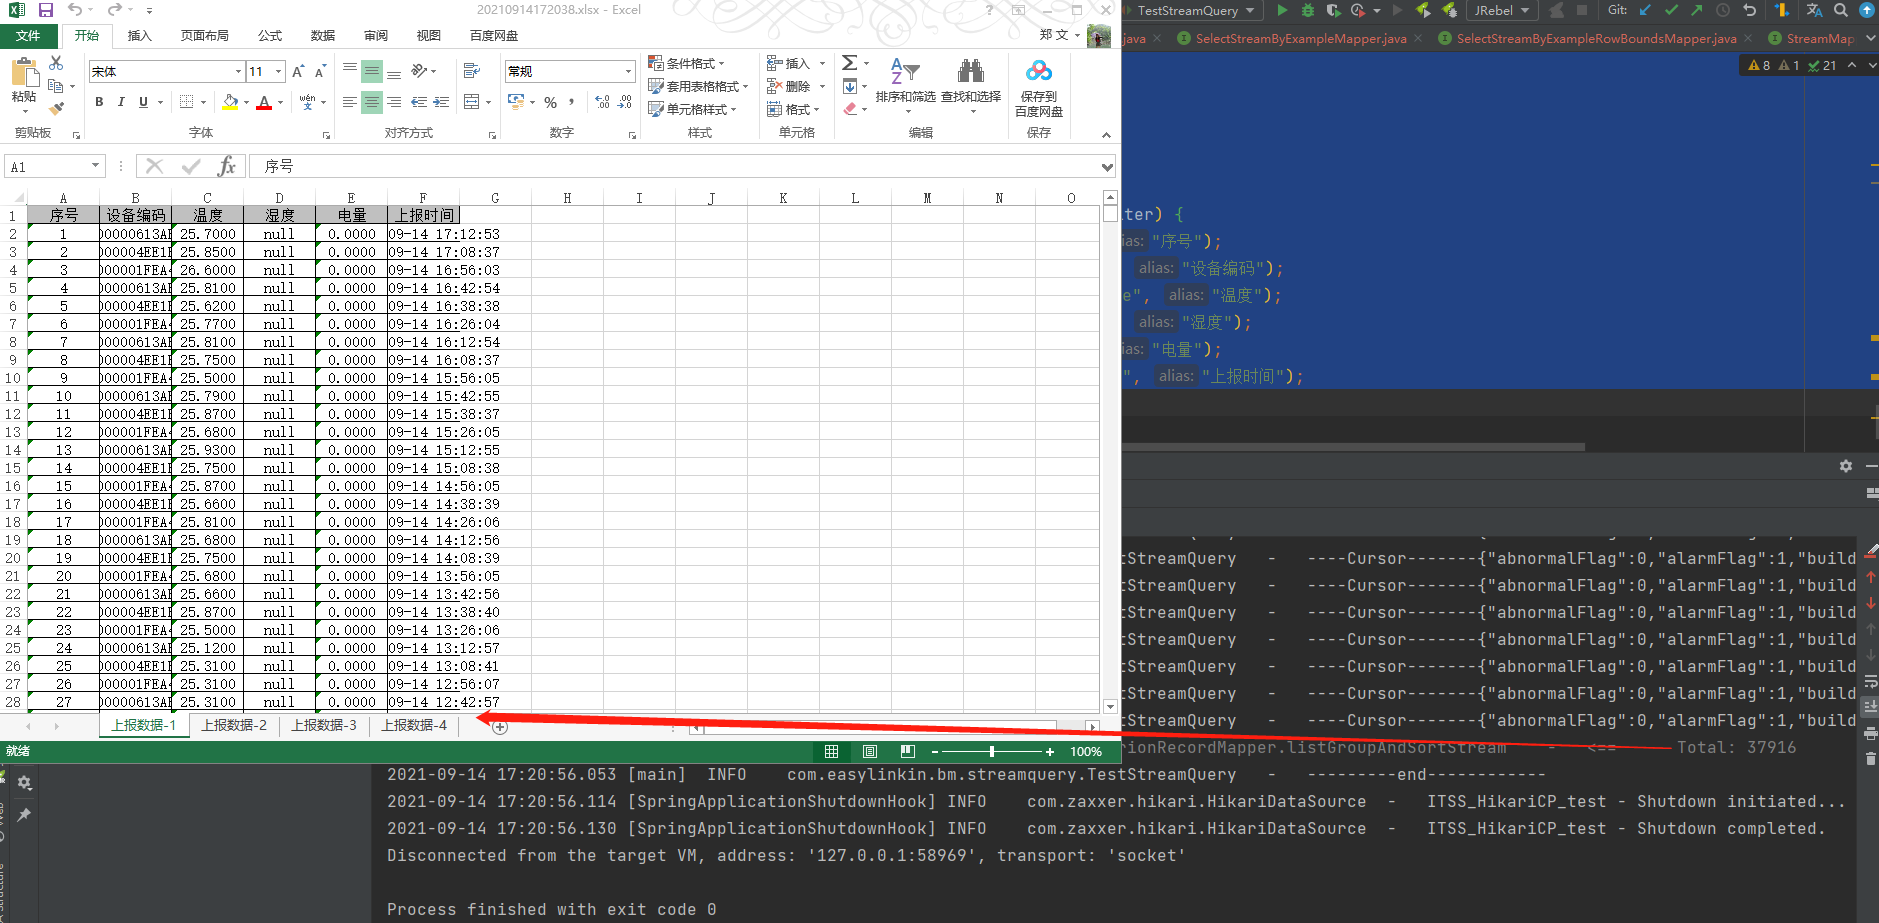Click the Git push green arrow icon
The width and height of the screenshot is (1879, 923).
tap(1697, 10)
